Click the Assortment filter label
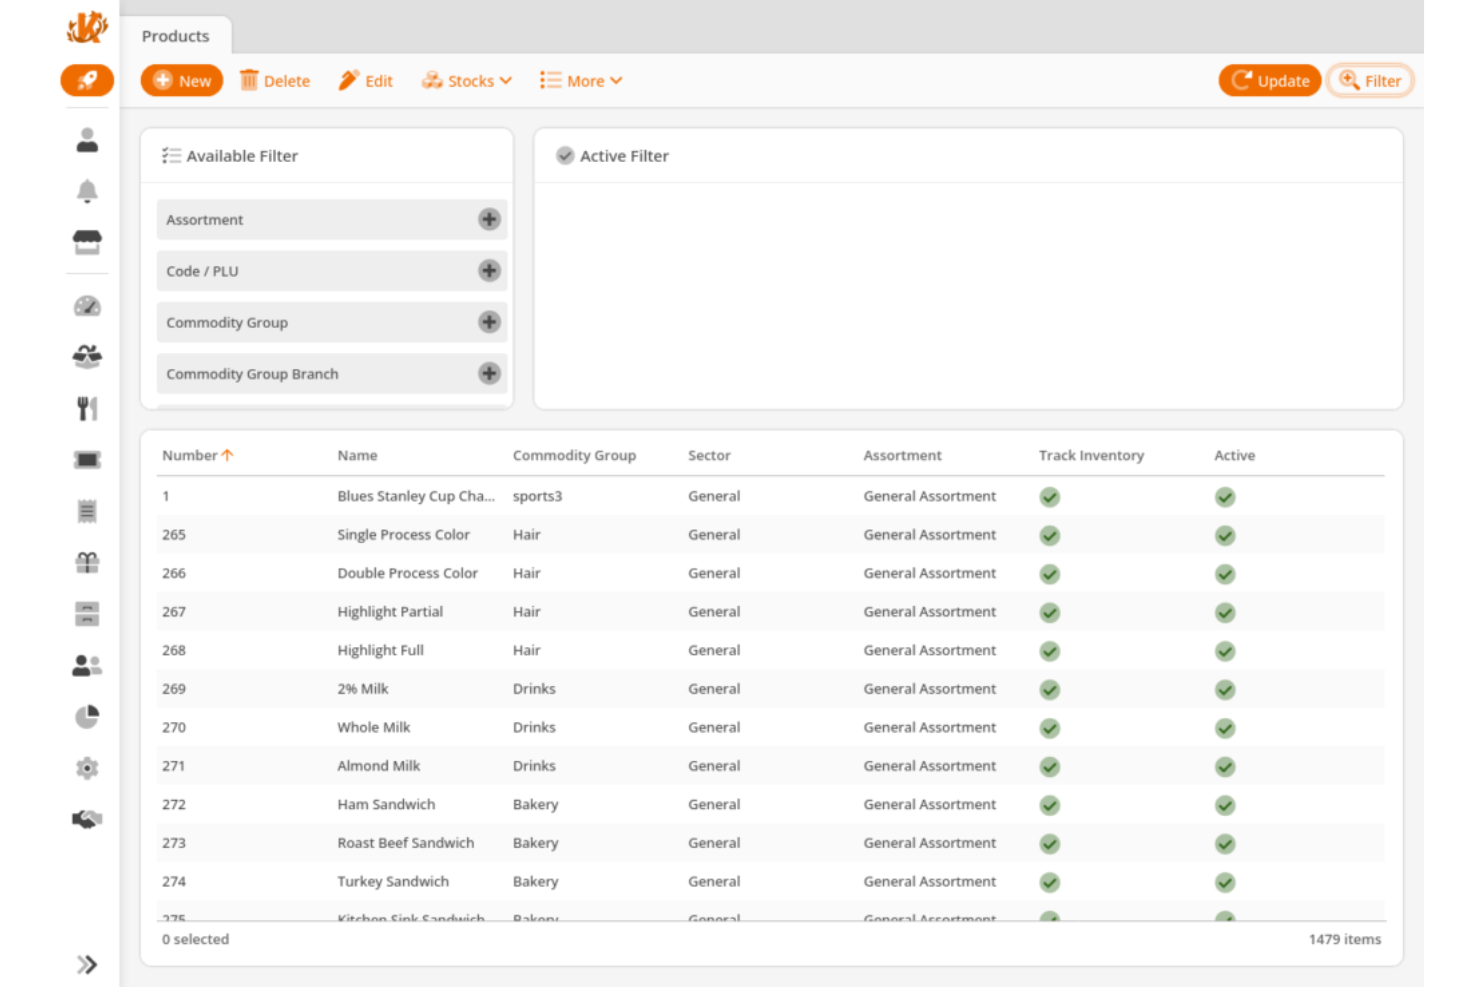 (x=204, y=220)
